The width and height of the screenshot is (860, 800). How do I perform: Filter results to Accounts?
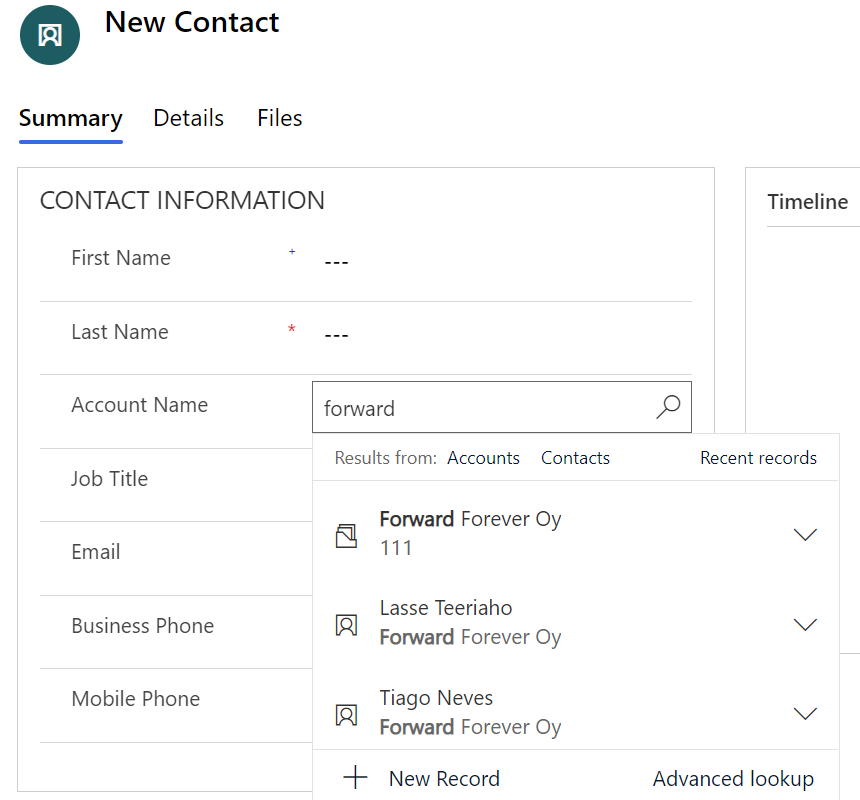[483, 458]
